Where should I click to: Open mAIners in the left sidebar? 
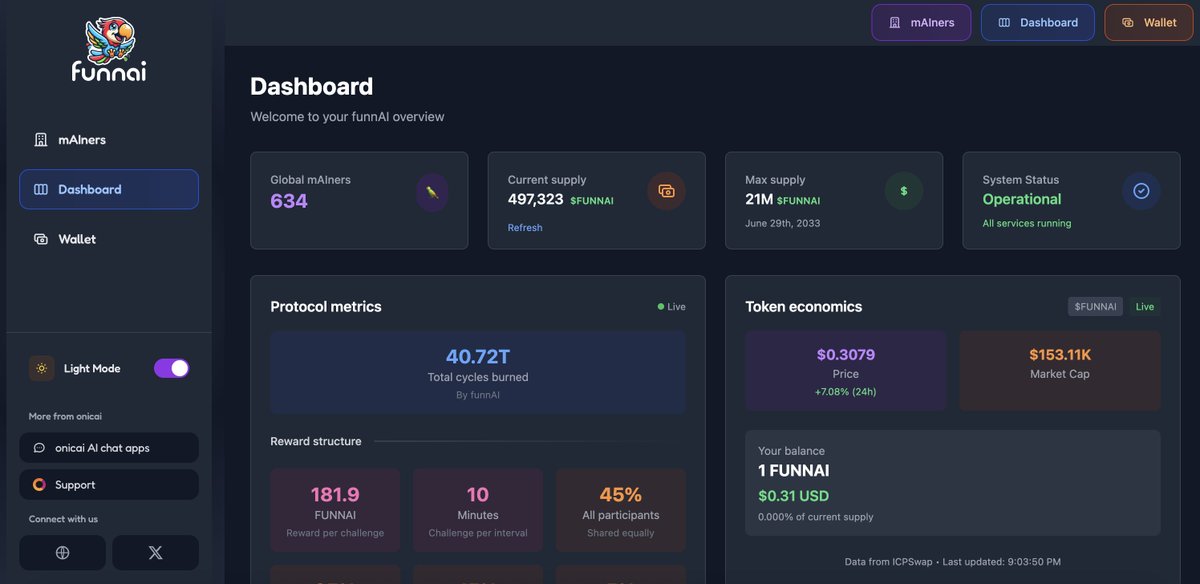109,140
